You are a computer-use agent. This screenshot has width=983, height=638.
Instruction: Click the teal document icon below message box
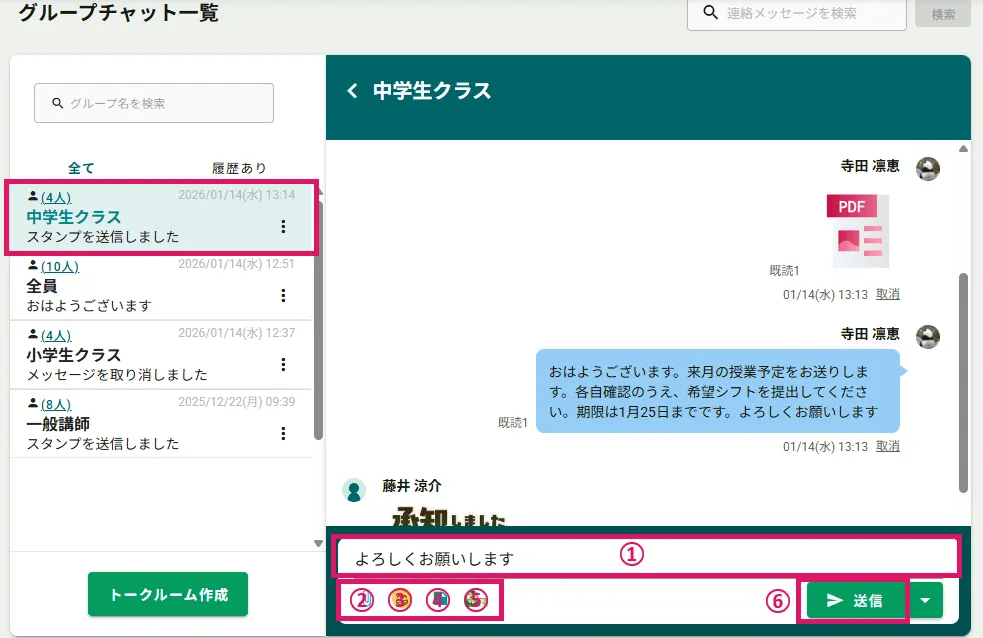tap(438, 600)
